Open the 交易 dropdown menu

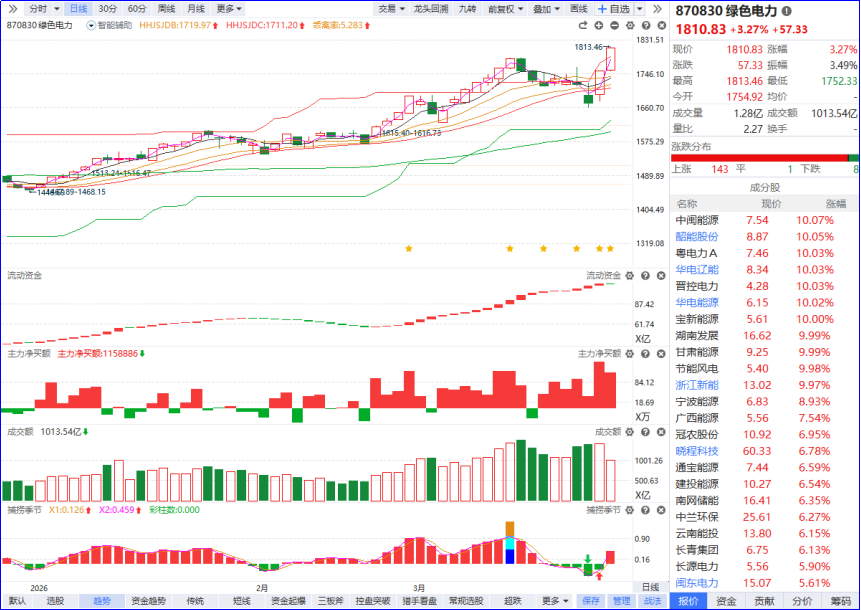click(391, 9)
